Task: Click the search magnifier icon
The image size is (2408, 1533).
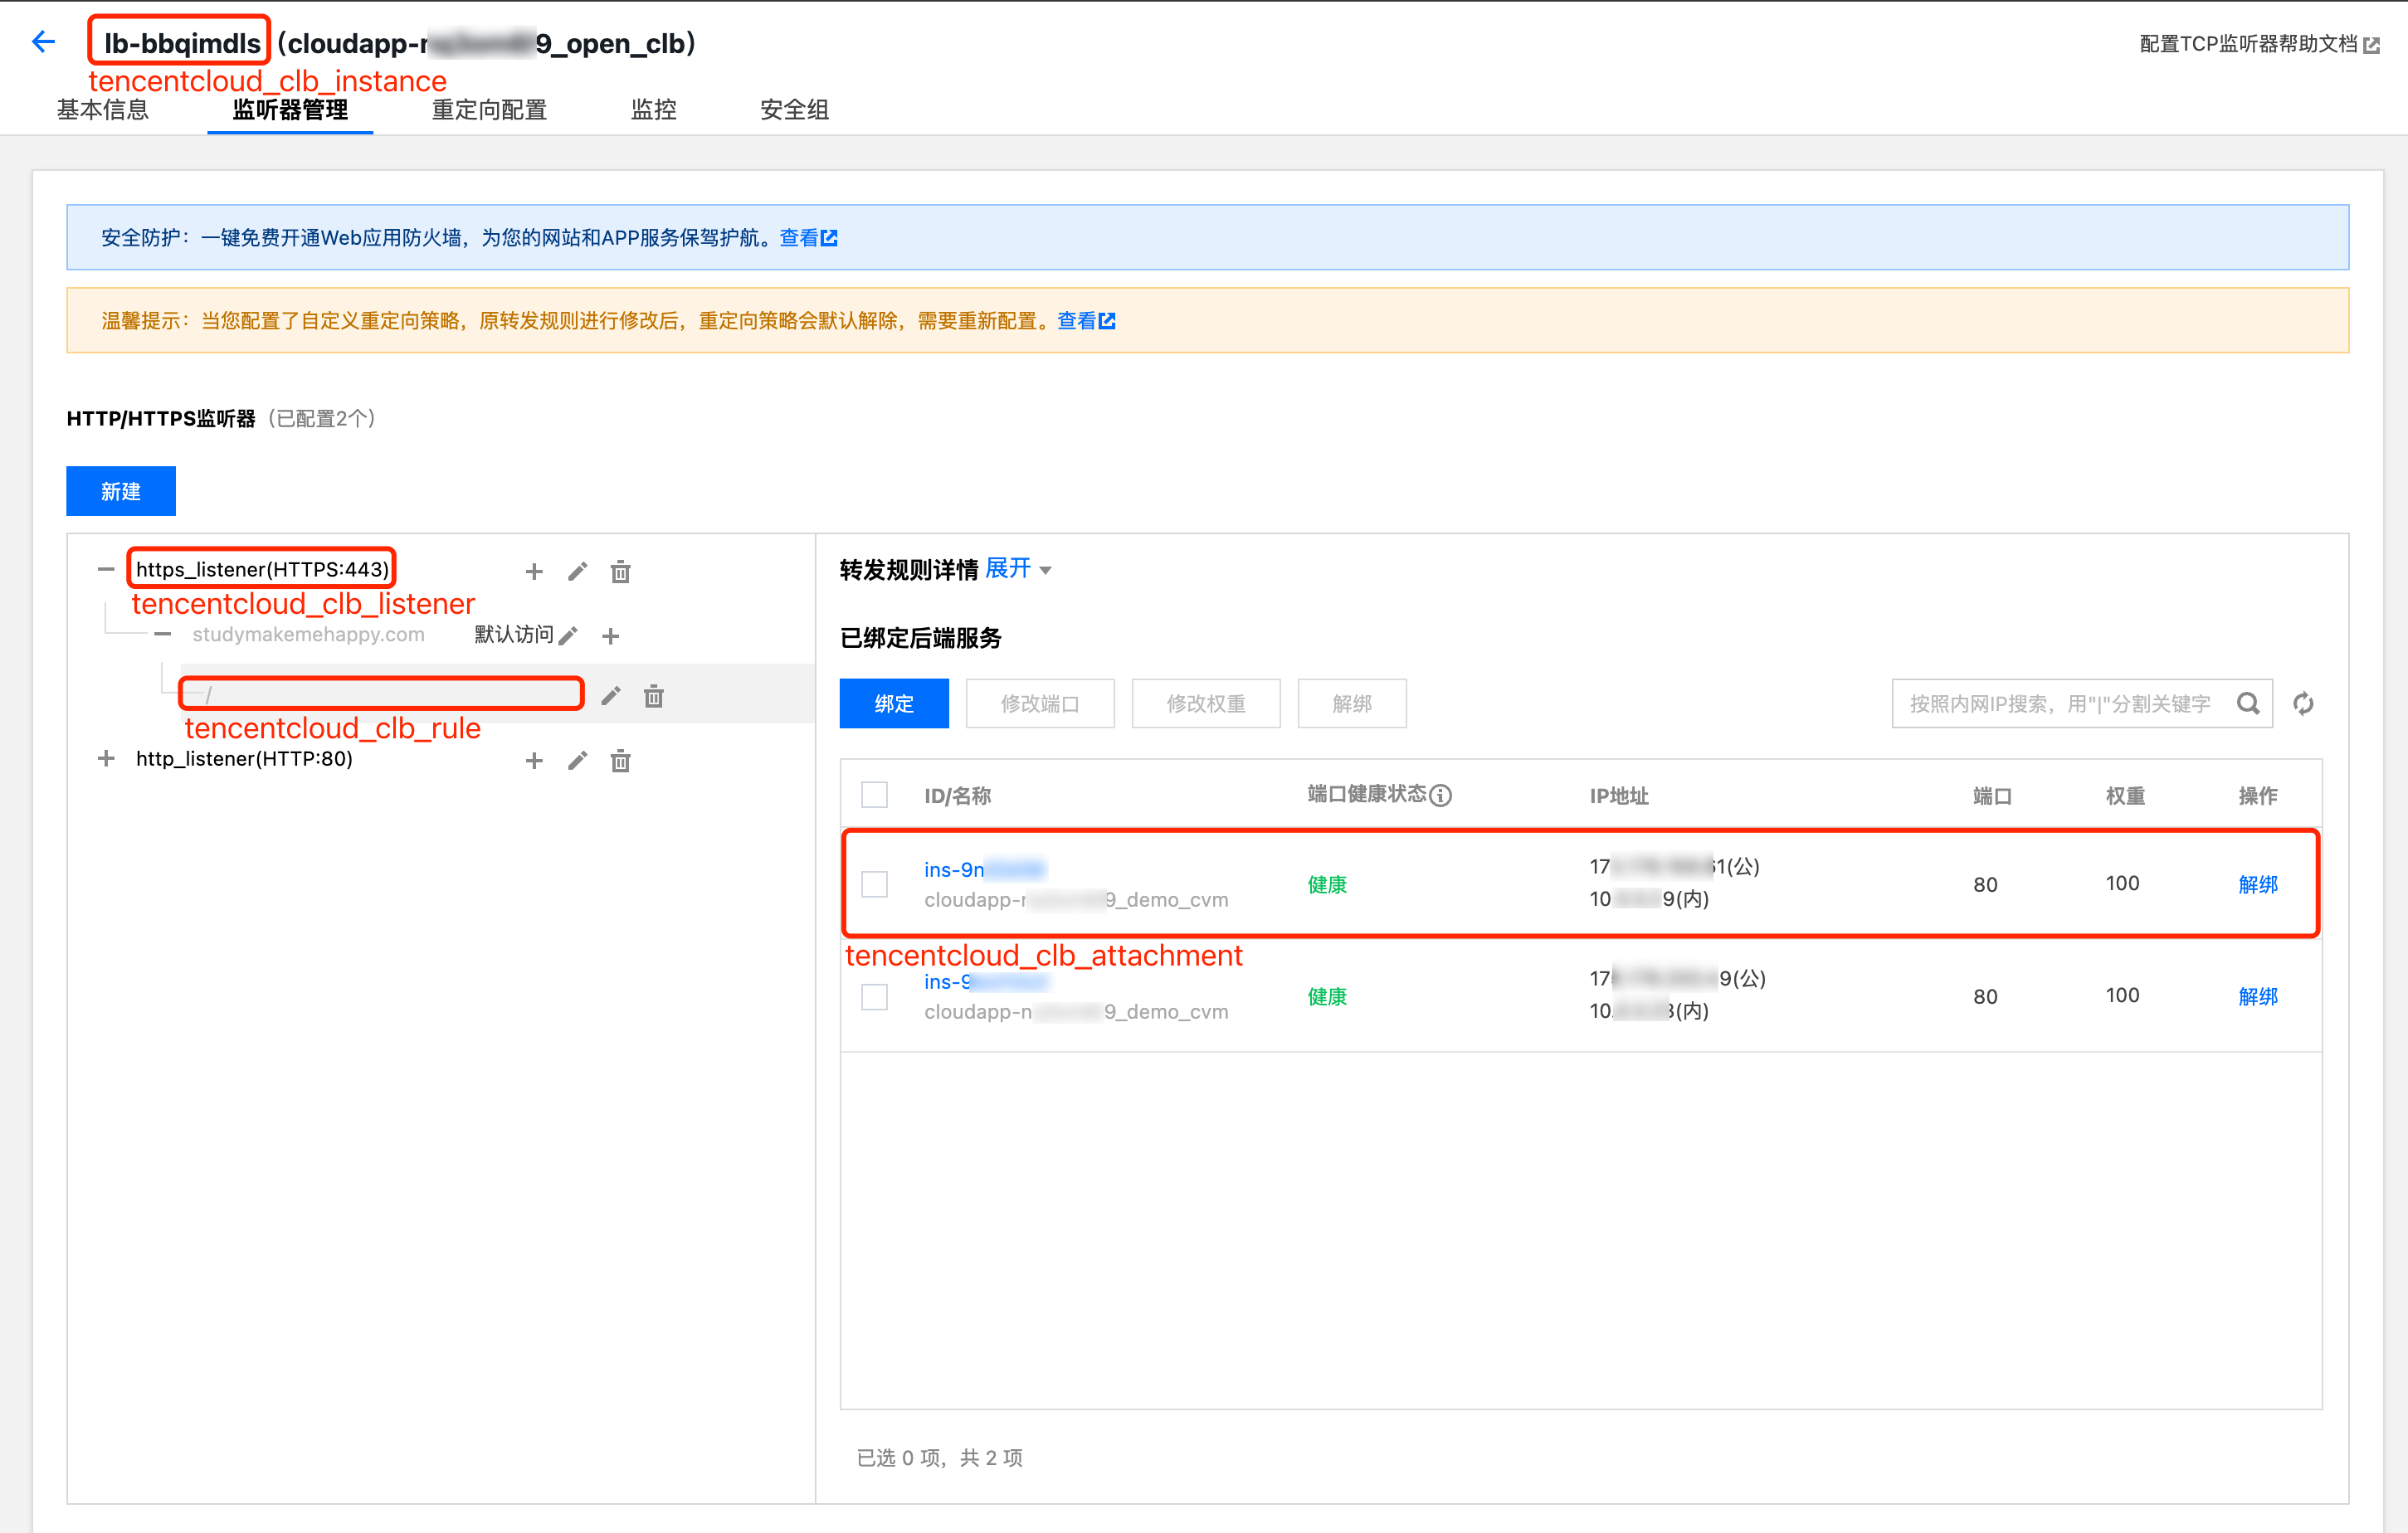Action: coord(2248,703)
